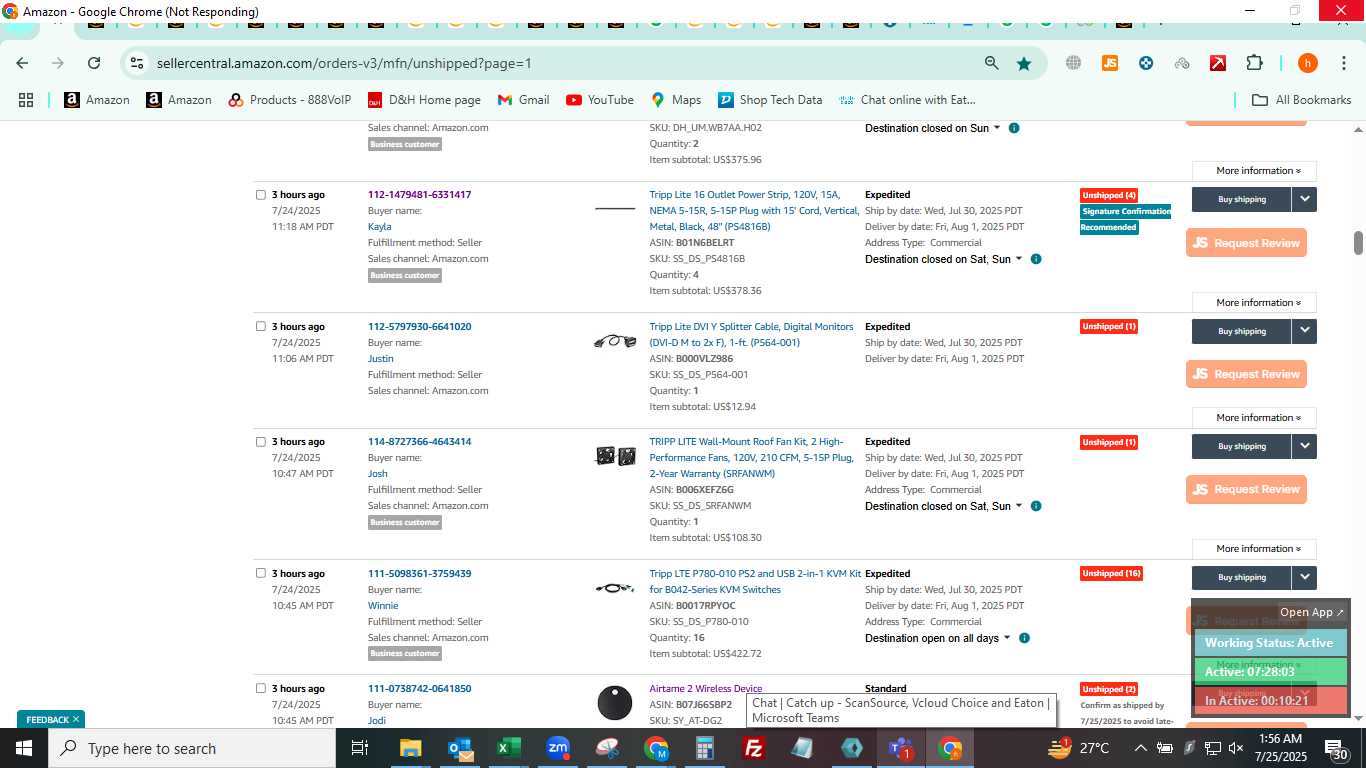The height and width of the screenshot is (768, 1366).
Task: Click the bookmark star icon
Action: click(x=1024, y=63)
